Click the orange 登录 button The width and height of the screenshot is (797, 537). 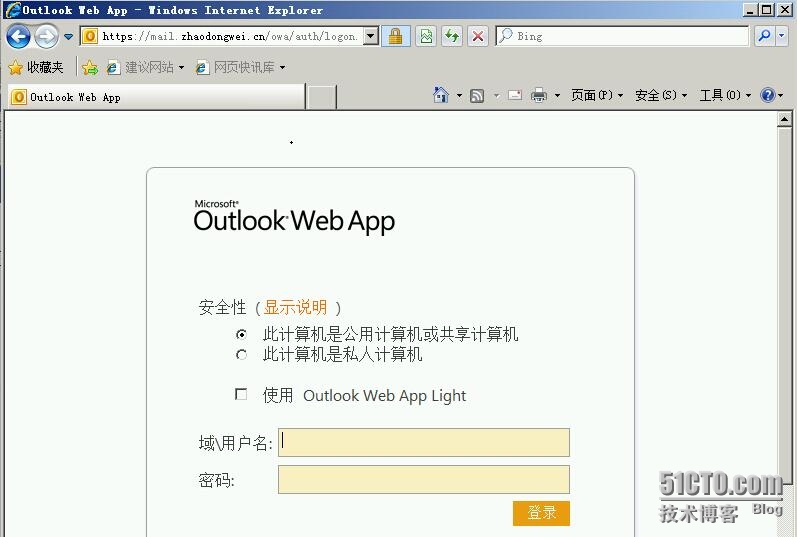click(x=541, y=513)
